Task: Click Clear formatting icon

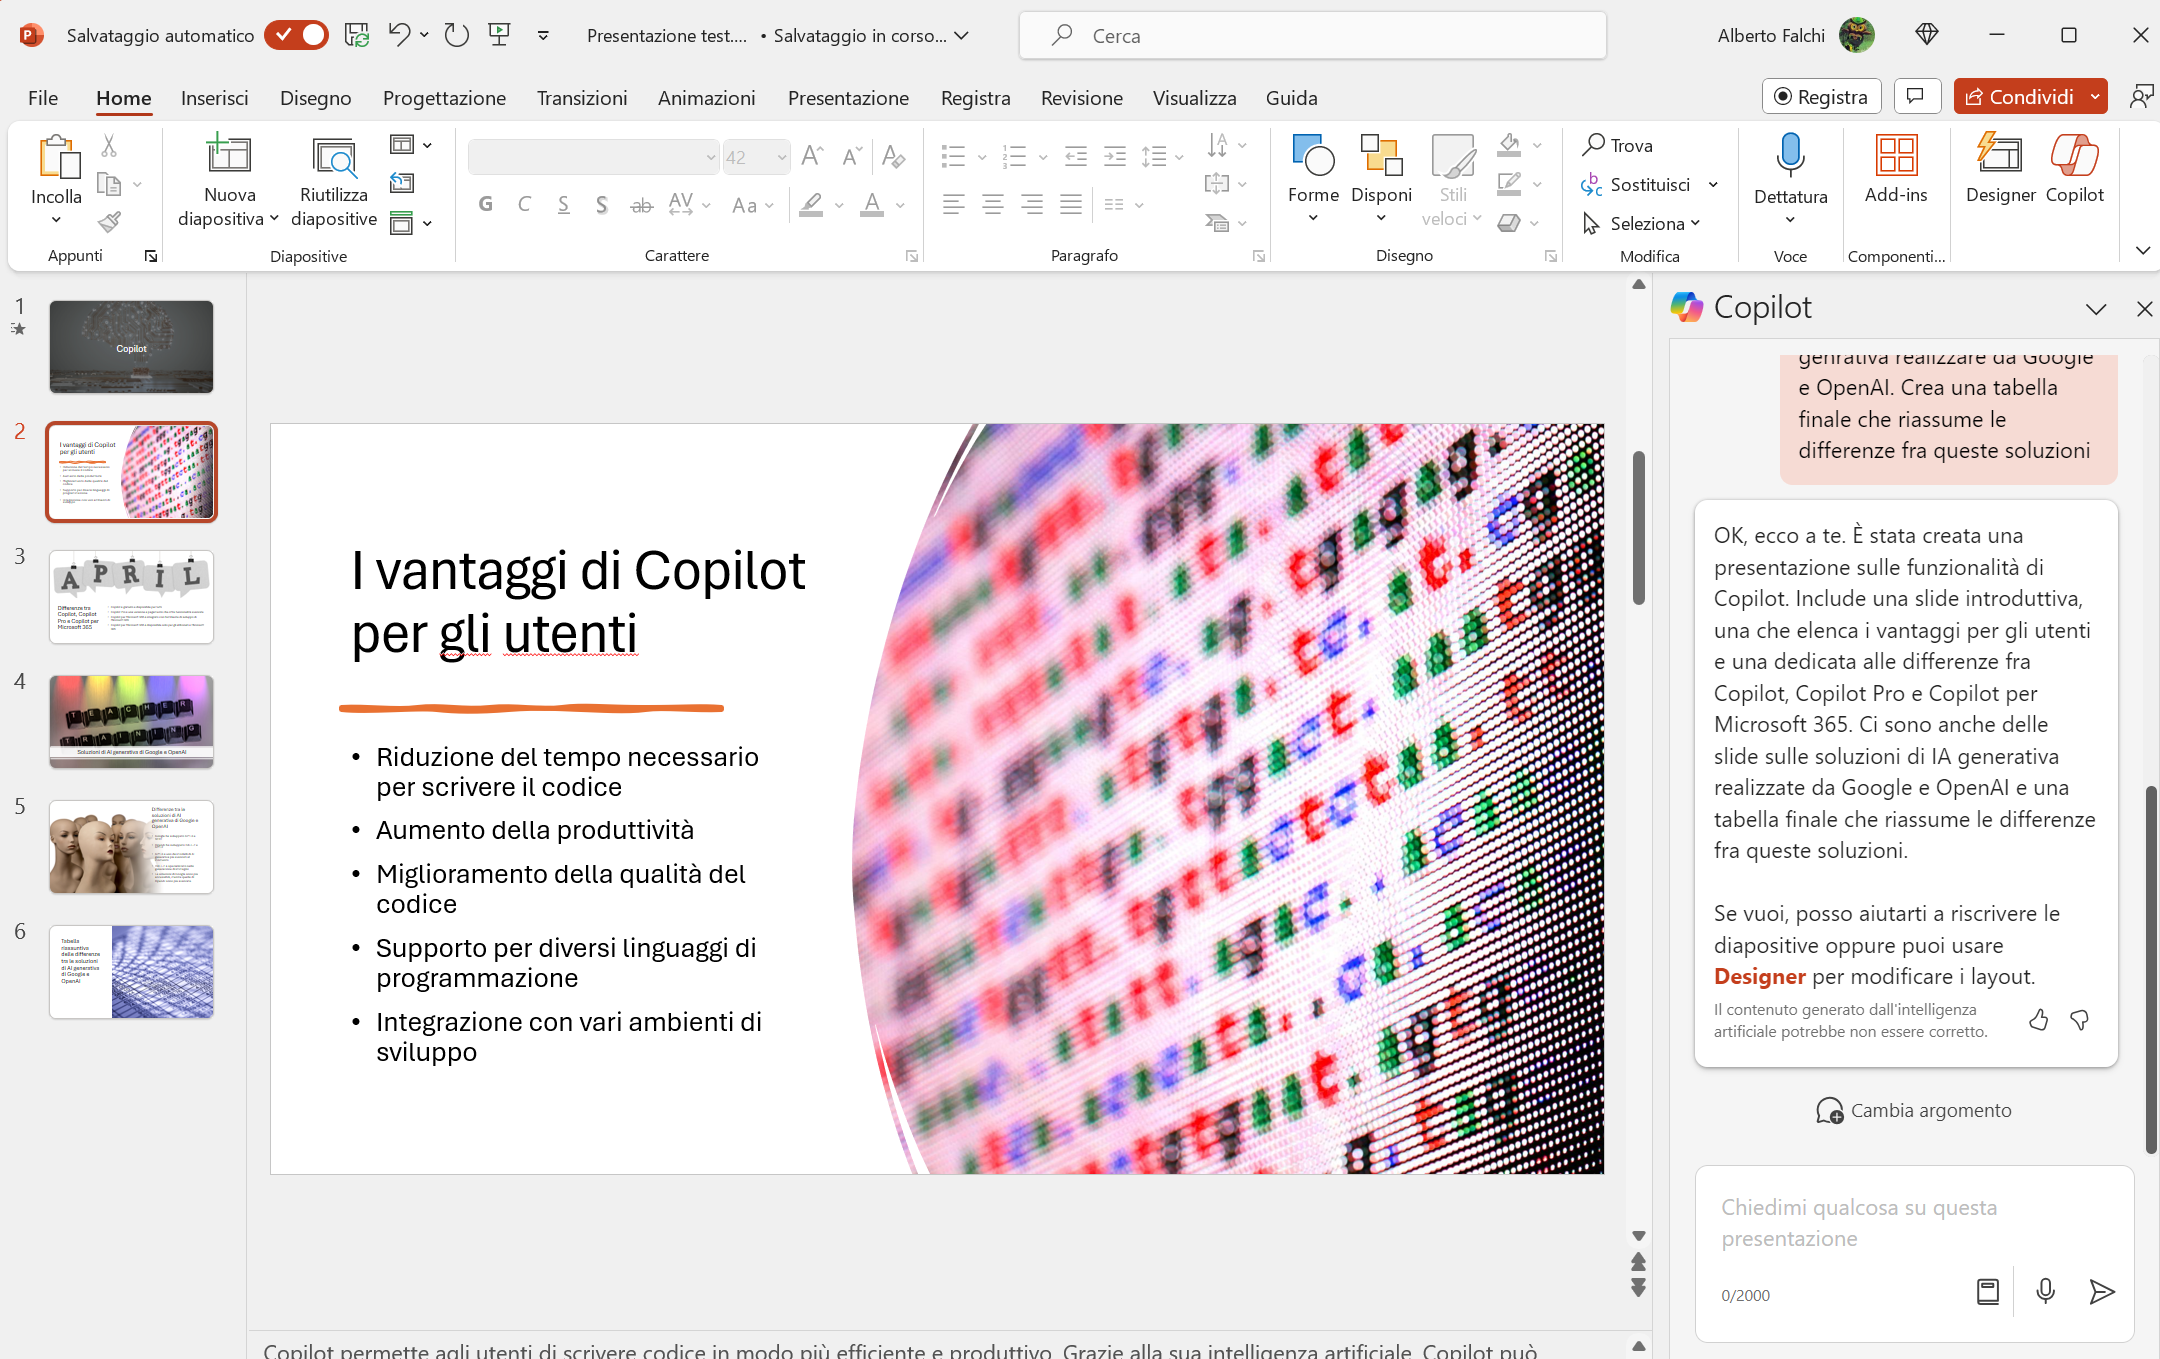Action: 893,156
